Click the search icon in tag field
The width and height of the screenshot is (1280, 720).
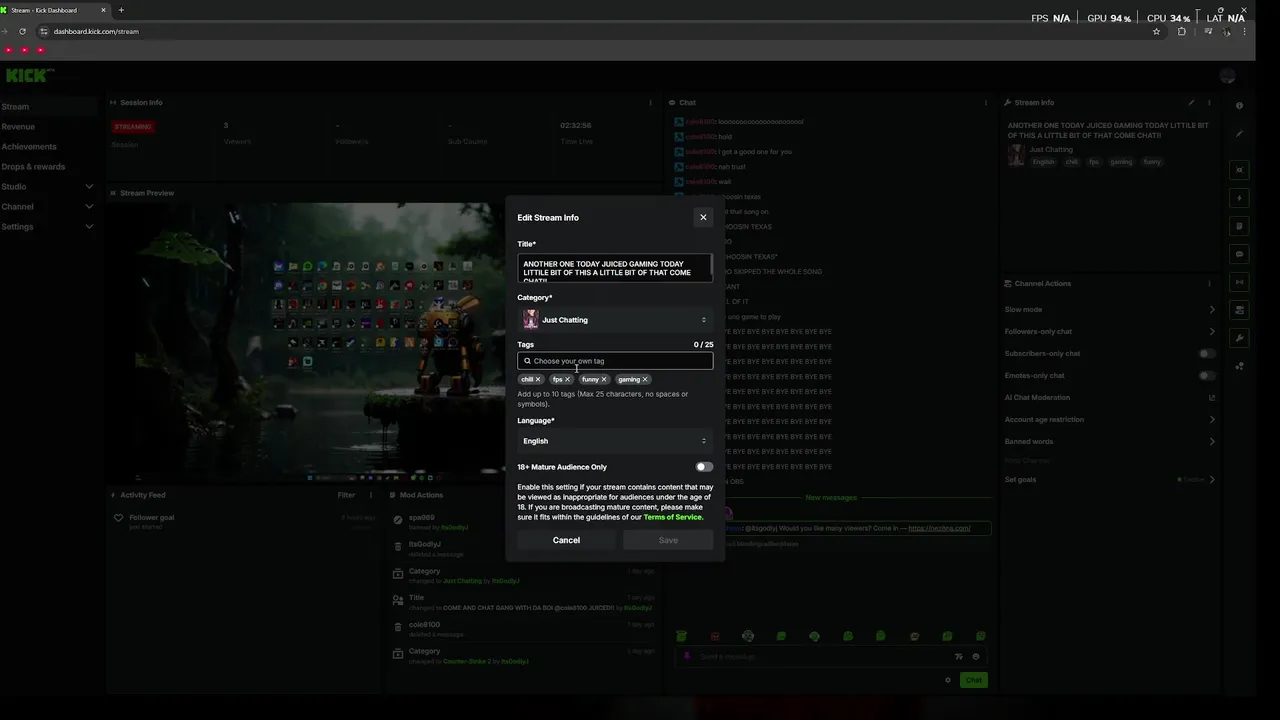pos(527,361)
